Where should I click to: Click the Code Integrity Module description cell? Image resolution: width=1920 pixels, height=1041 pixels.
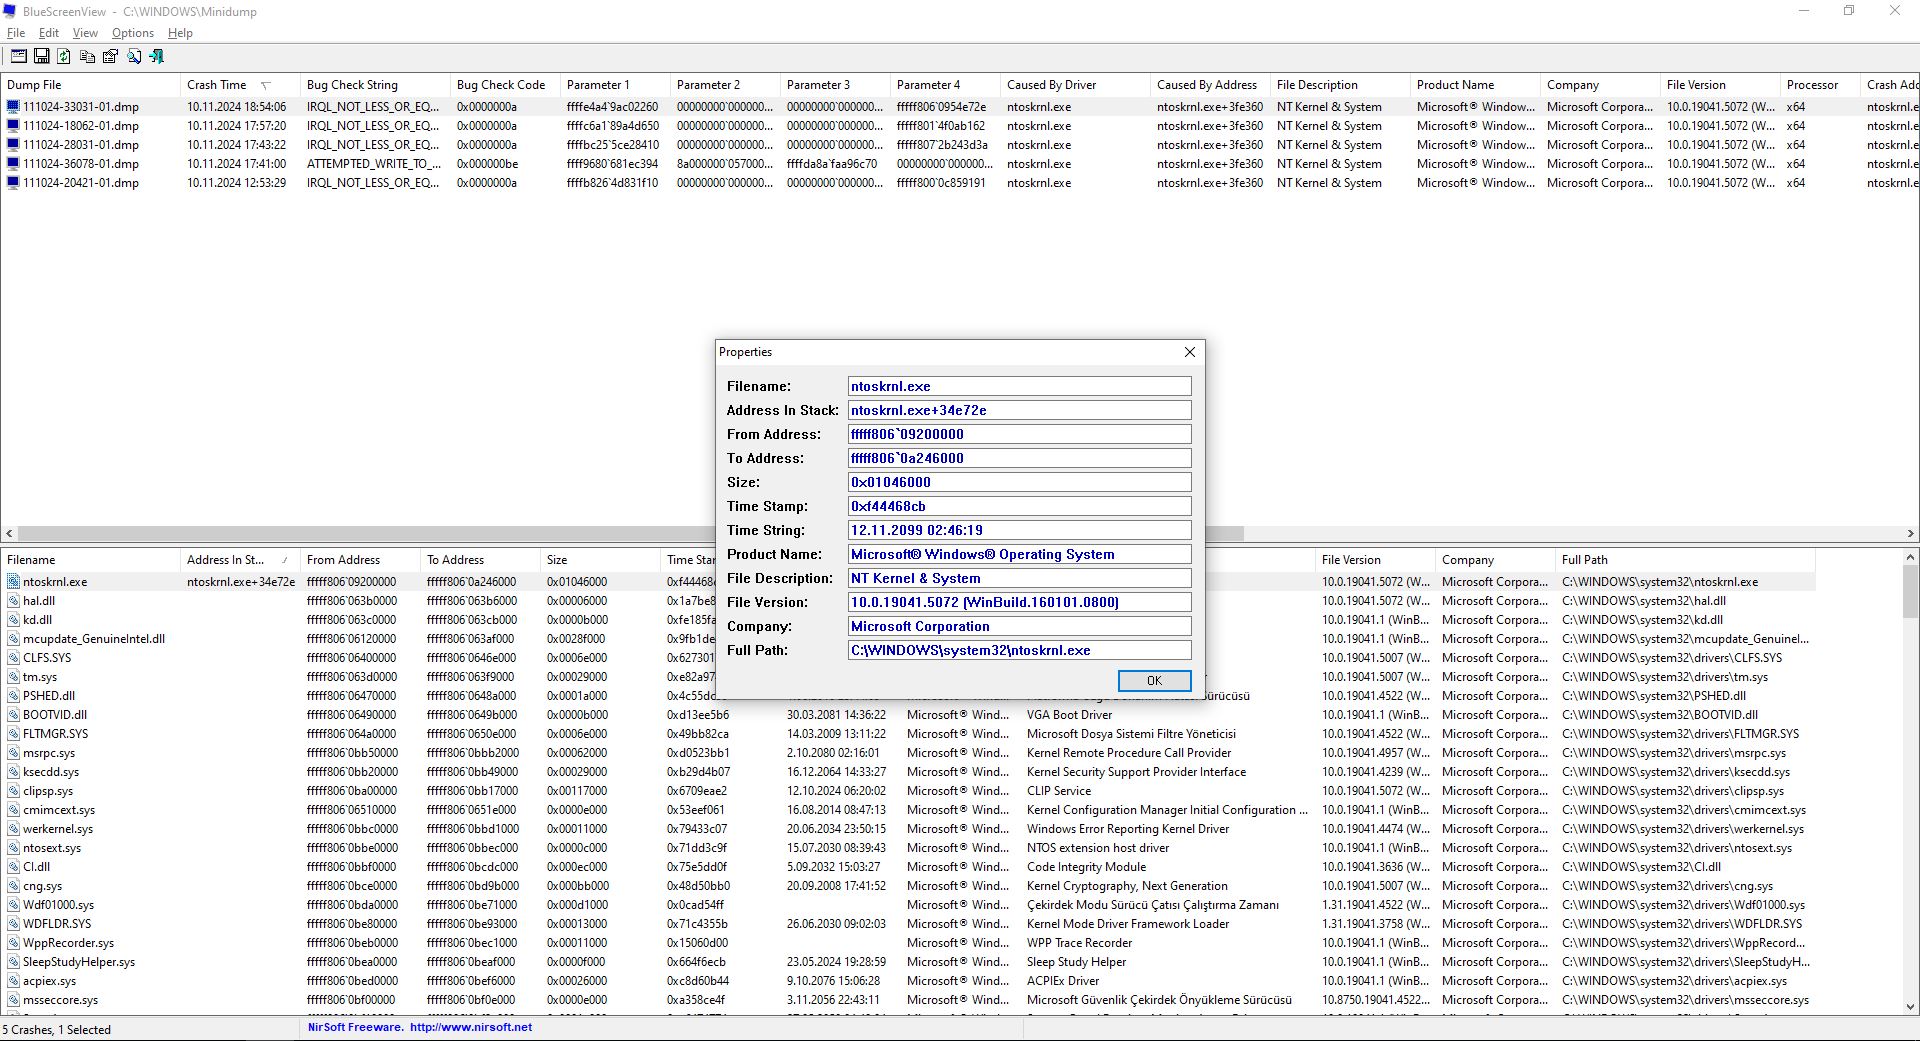(x=1086, y=867)
